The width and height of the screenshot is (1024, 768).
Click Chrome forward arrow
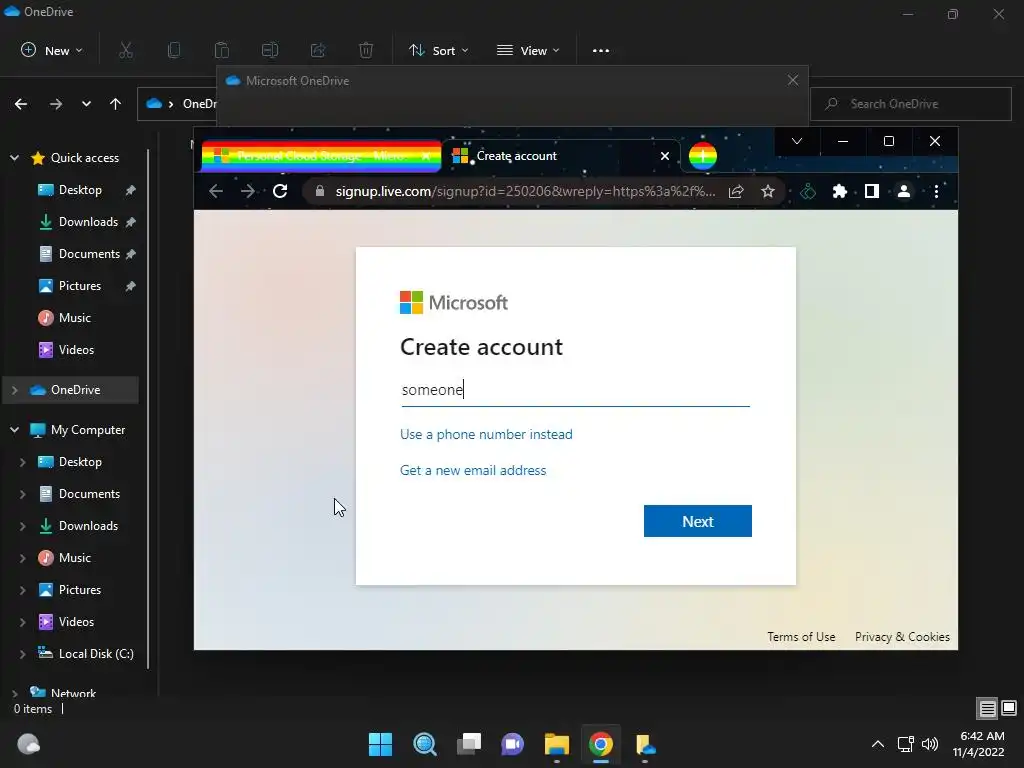(248, 191)
